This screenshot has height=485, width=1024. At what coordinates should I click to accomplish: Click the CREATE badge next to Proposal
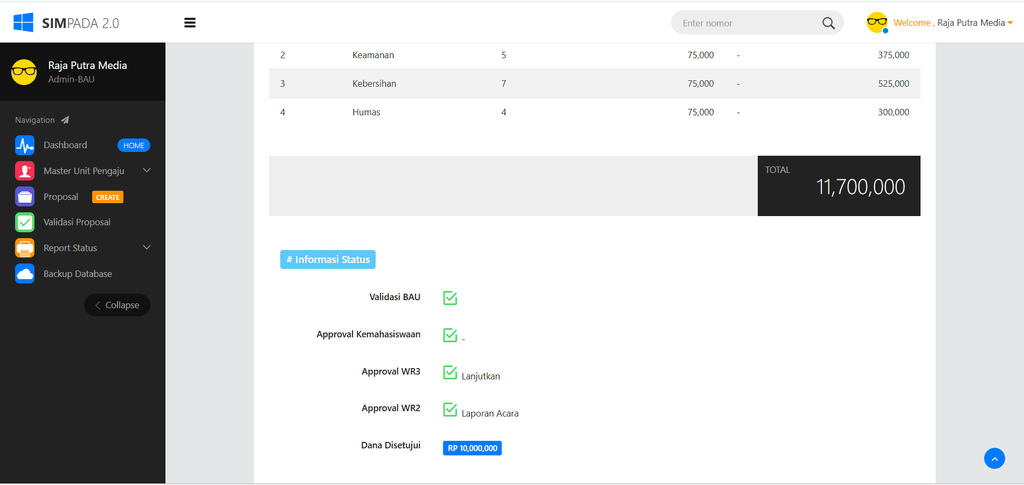[x=108, y=197]
